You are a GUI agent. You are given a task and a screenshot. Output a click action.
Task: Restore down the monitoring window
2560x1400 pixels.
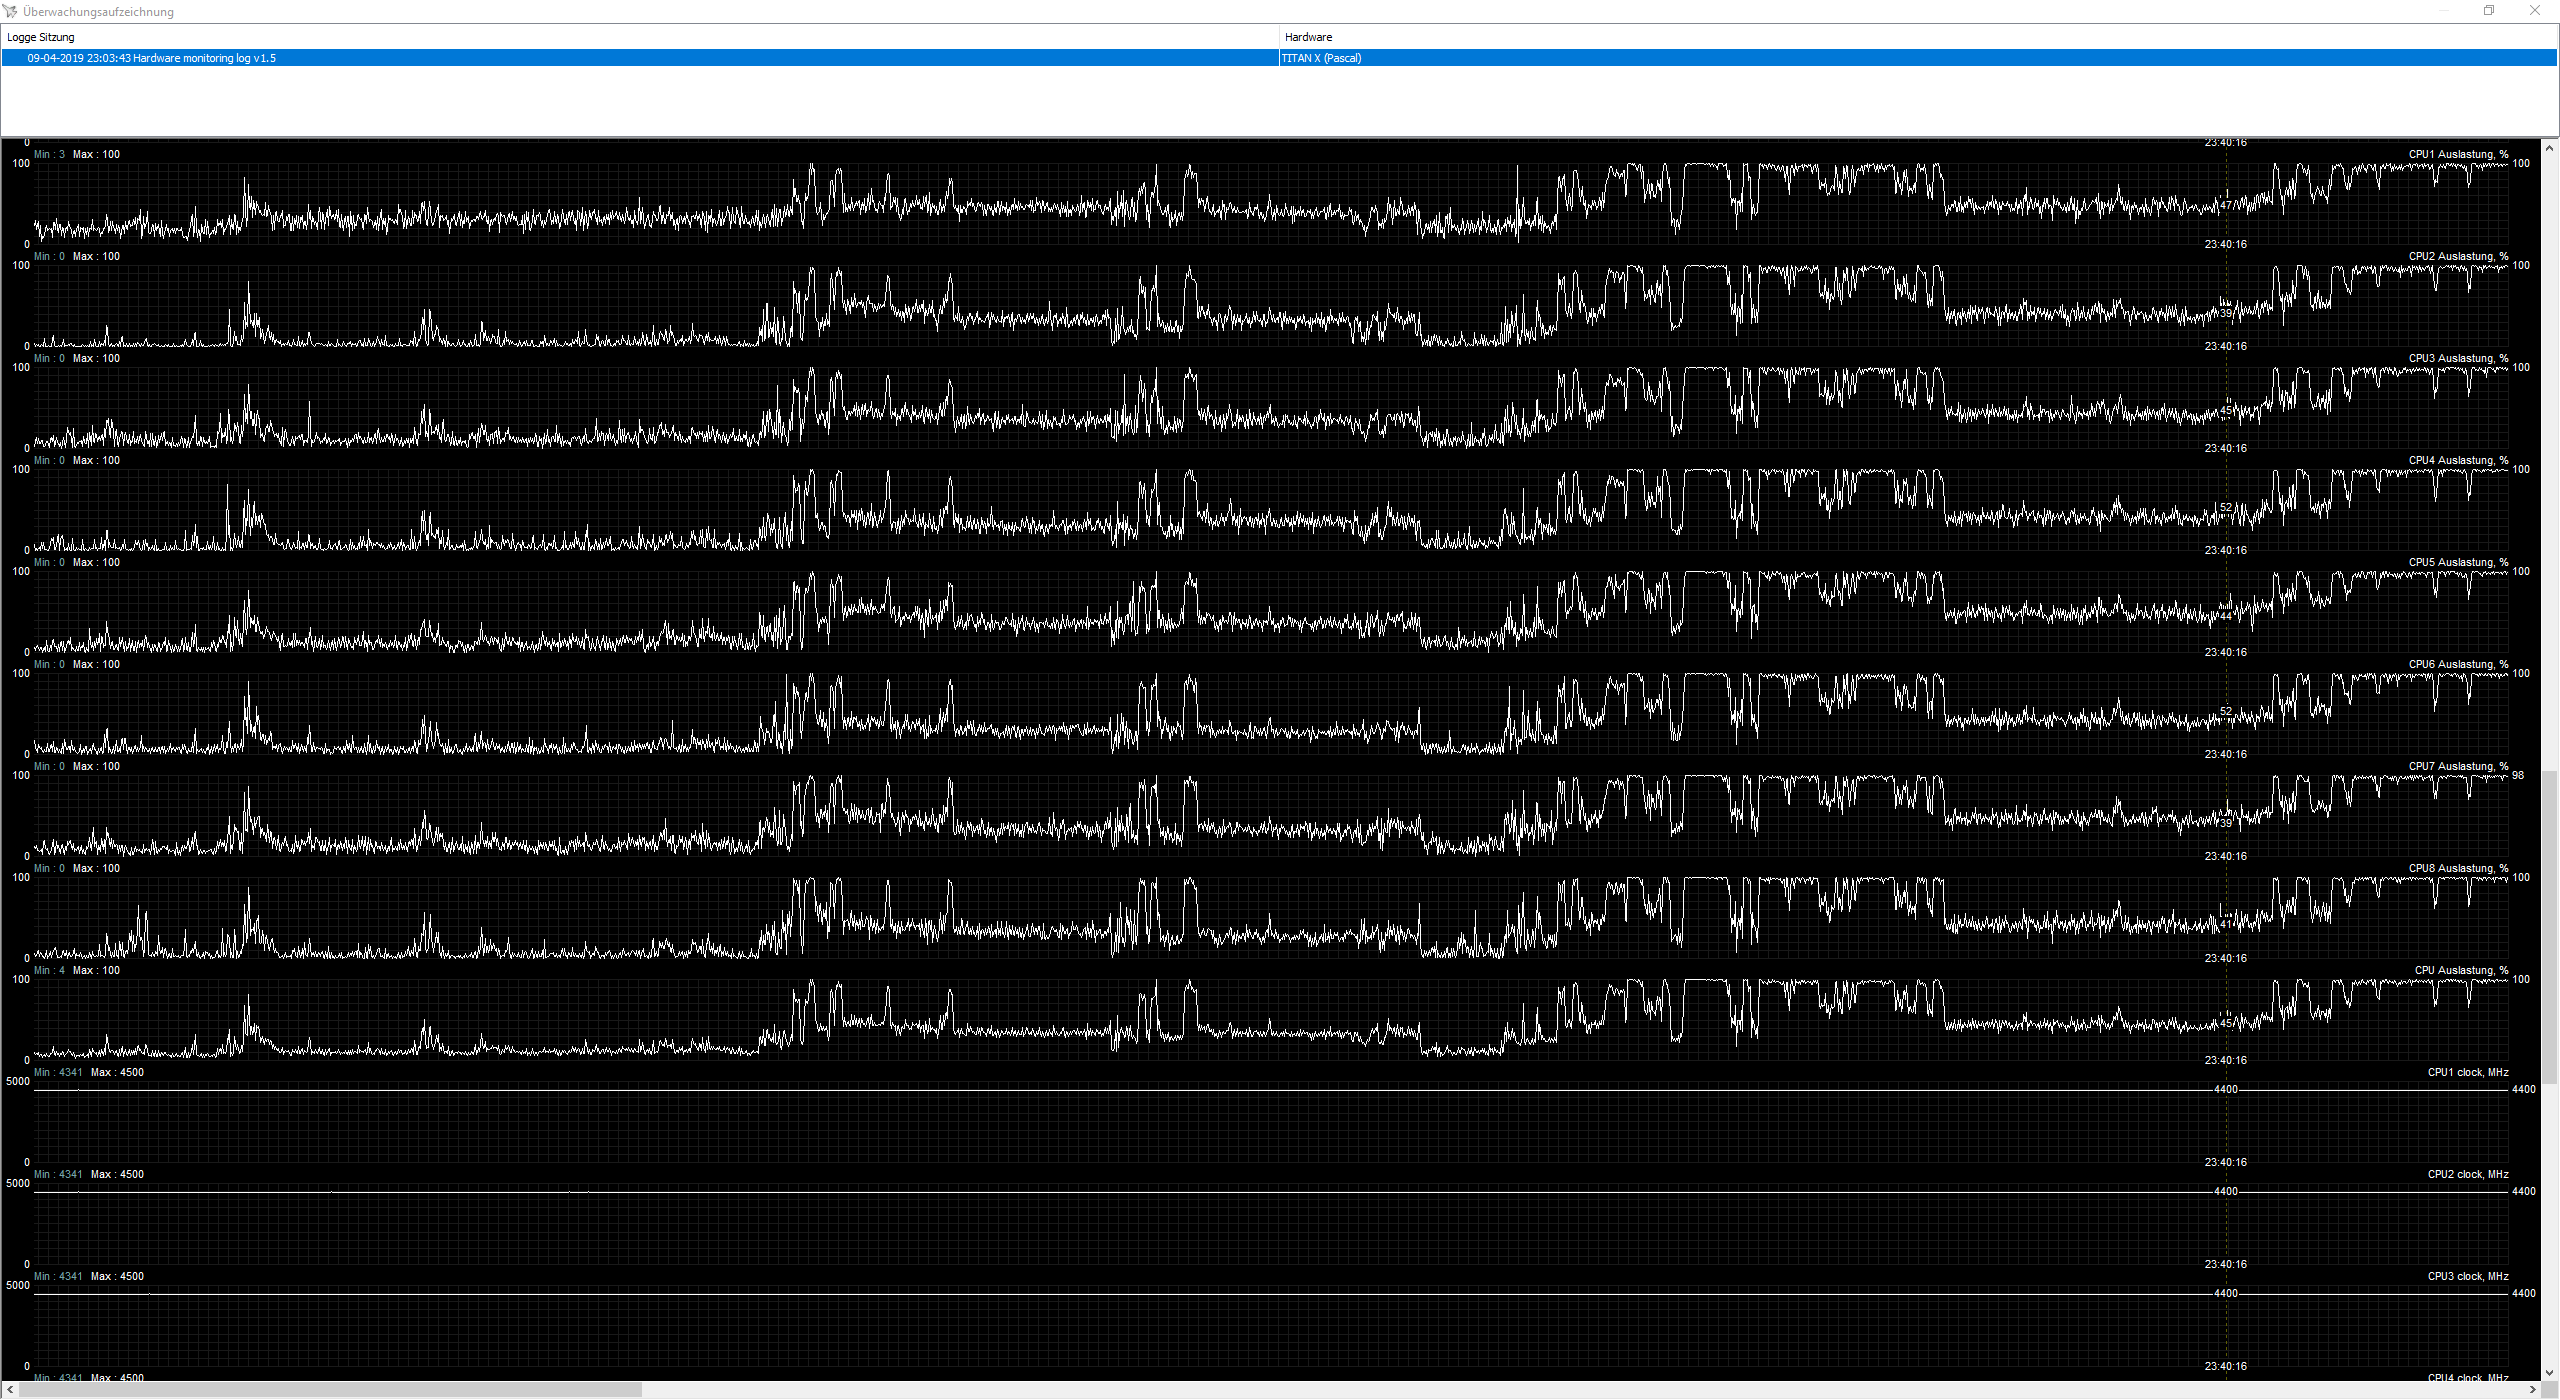[2489, 11]
